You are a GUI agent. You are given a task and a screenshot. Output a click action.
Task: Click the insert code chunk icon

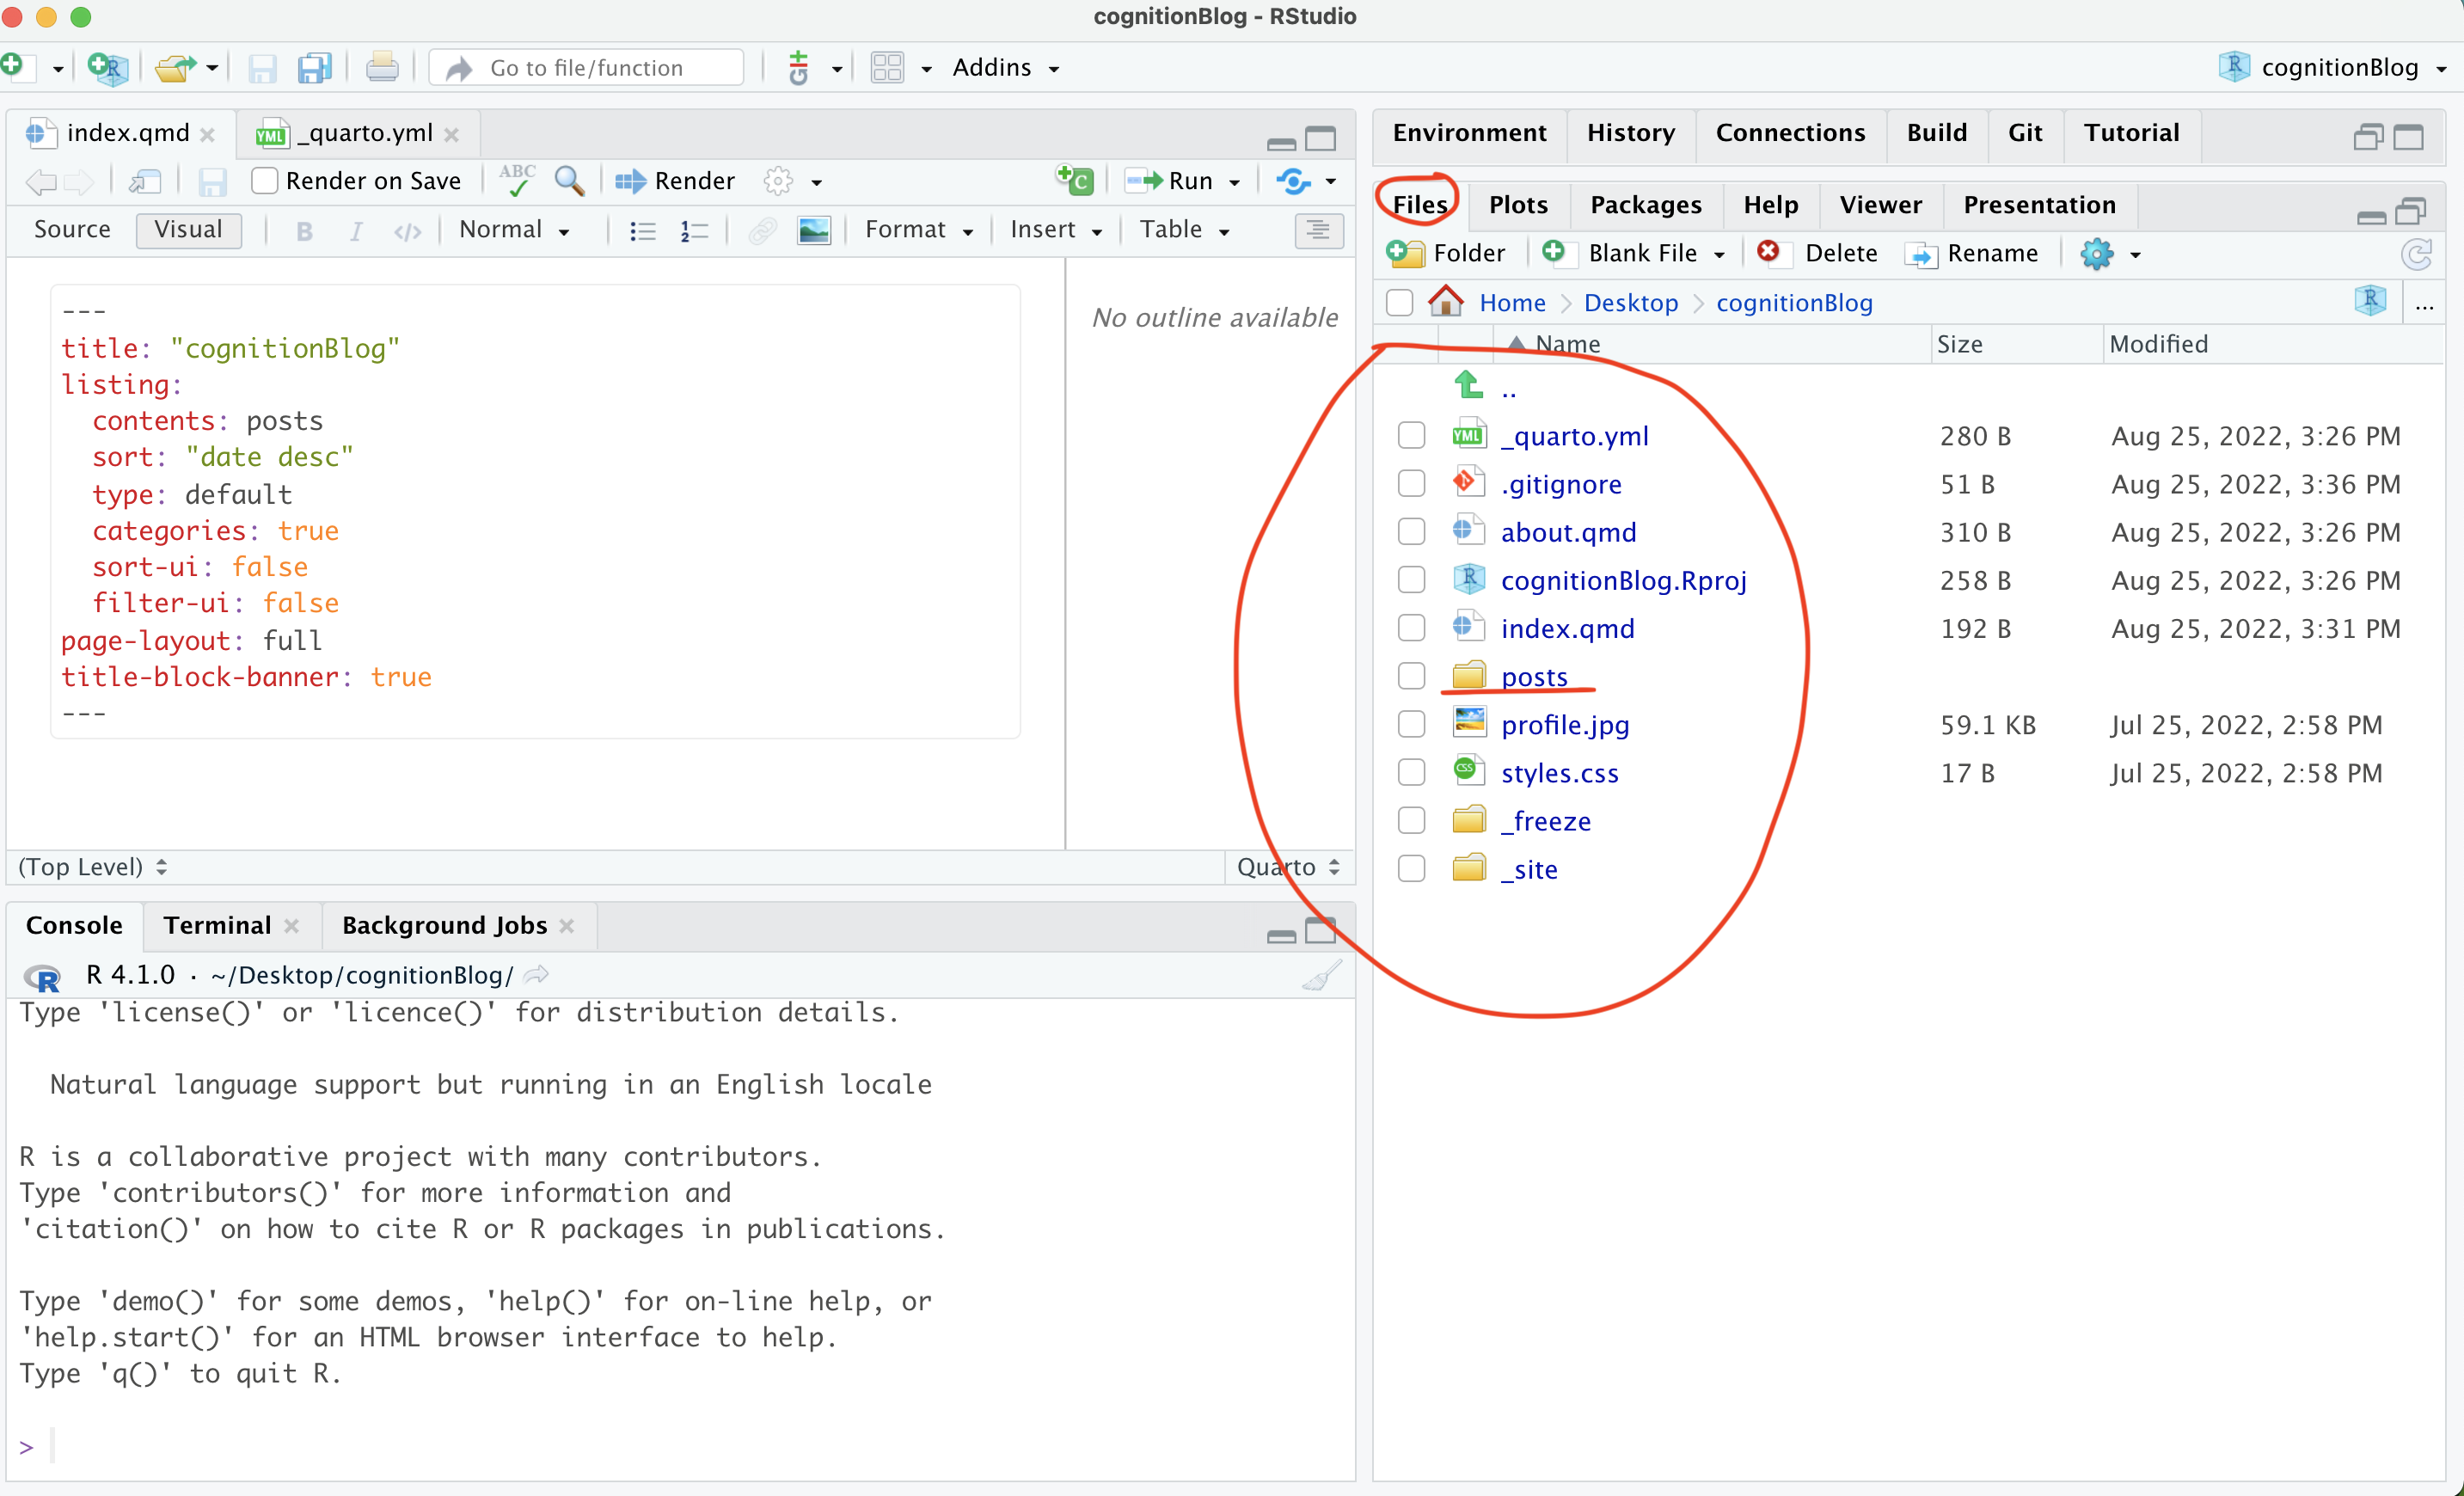click(x=1075, y=181)
